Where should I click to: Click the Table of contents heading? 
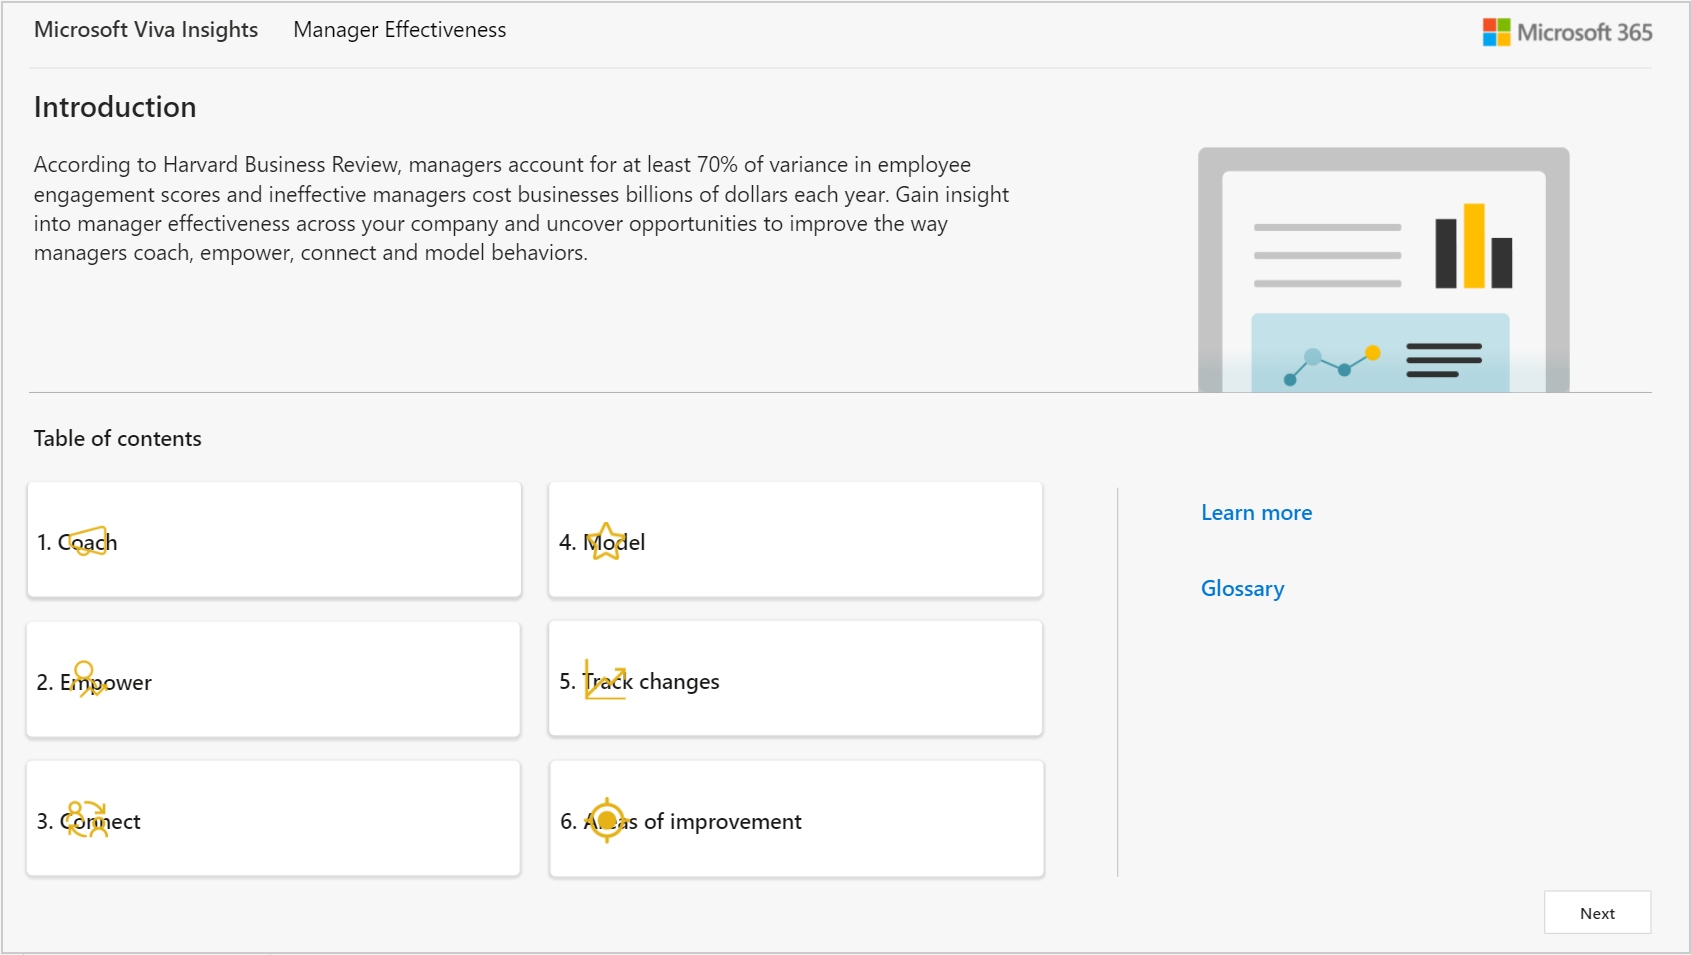[118, 439]
